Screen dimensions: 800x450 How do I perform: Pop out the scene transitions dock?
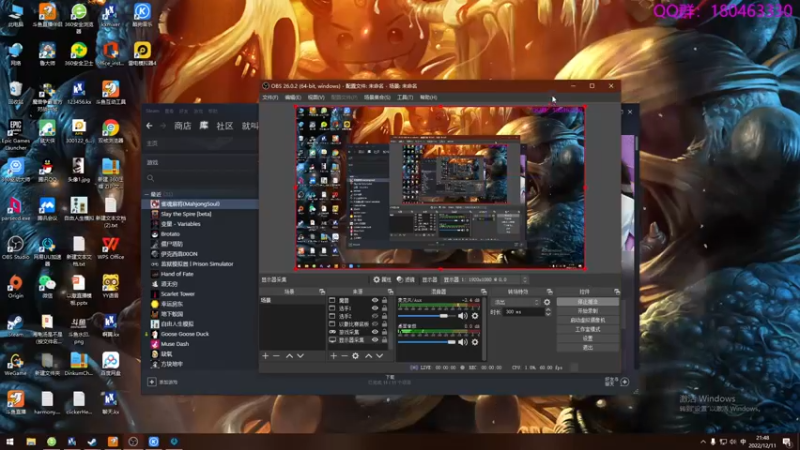(x=549, y=292)
